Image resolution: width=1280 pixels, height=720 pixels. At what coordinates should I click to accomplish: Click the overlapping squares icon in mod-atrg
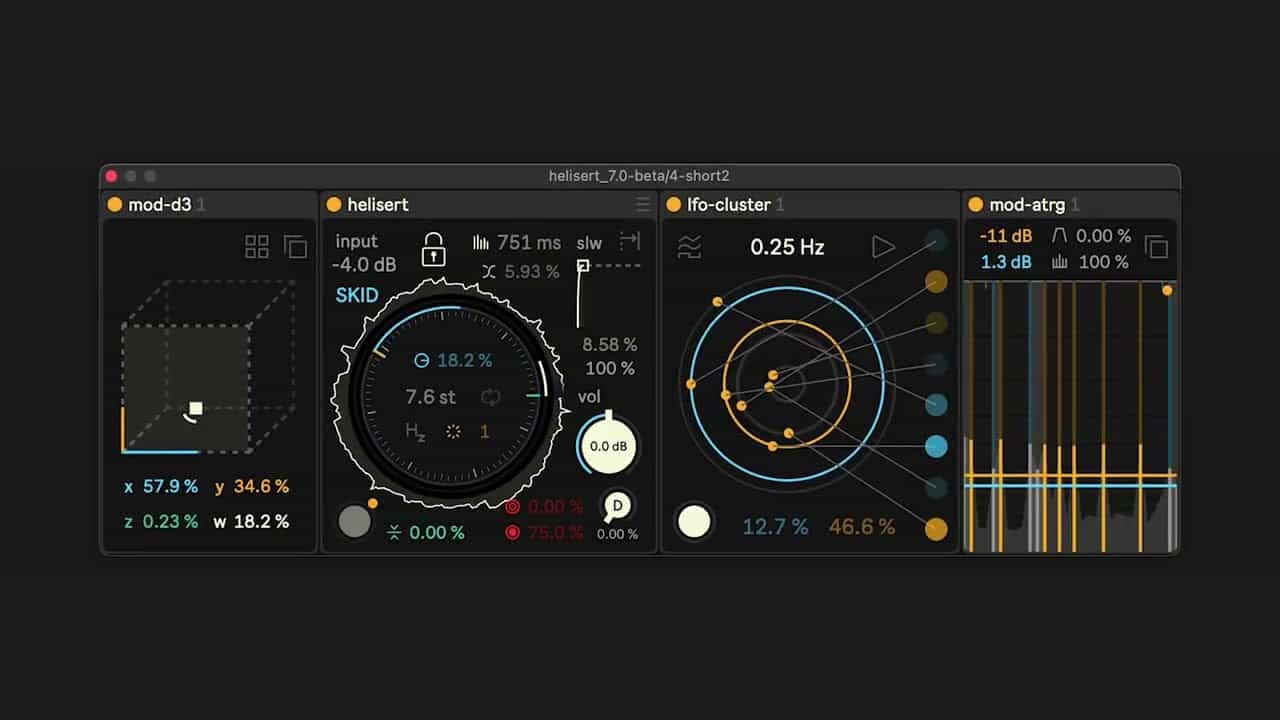tap(1156, 247)
